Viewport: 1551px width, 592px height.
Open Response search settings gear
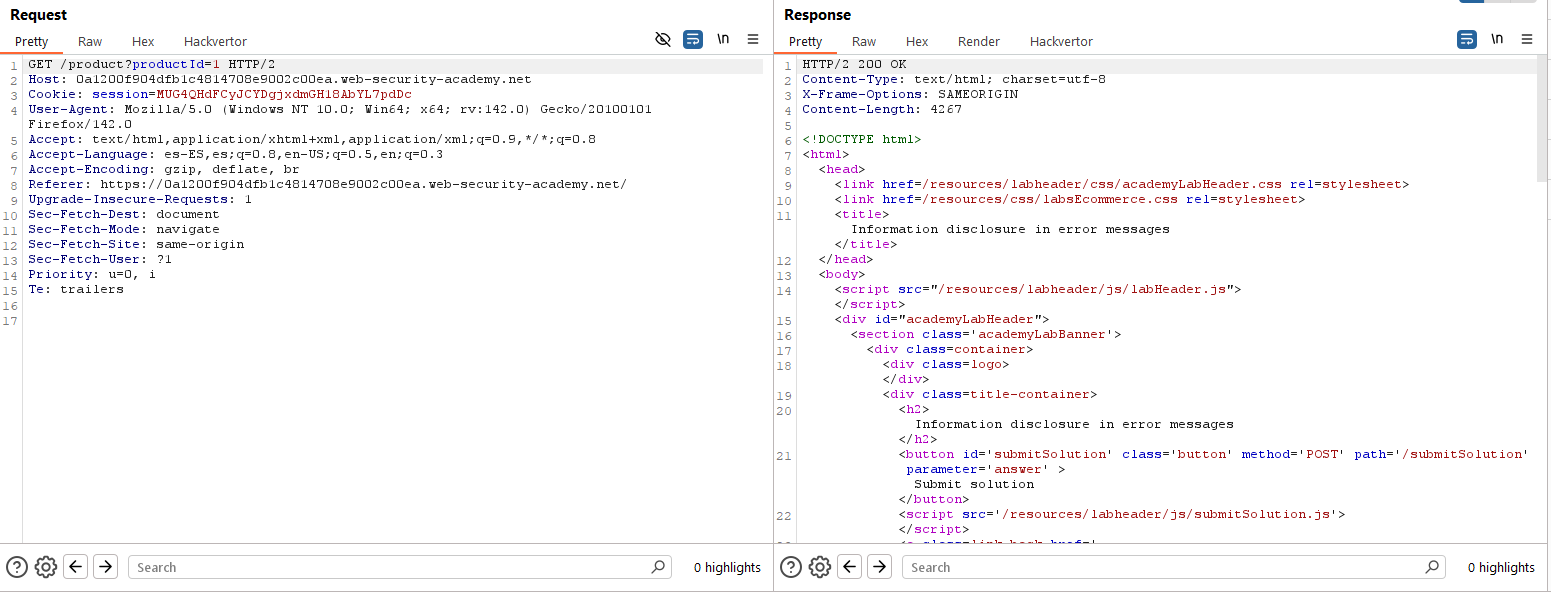coord(820,567)
